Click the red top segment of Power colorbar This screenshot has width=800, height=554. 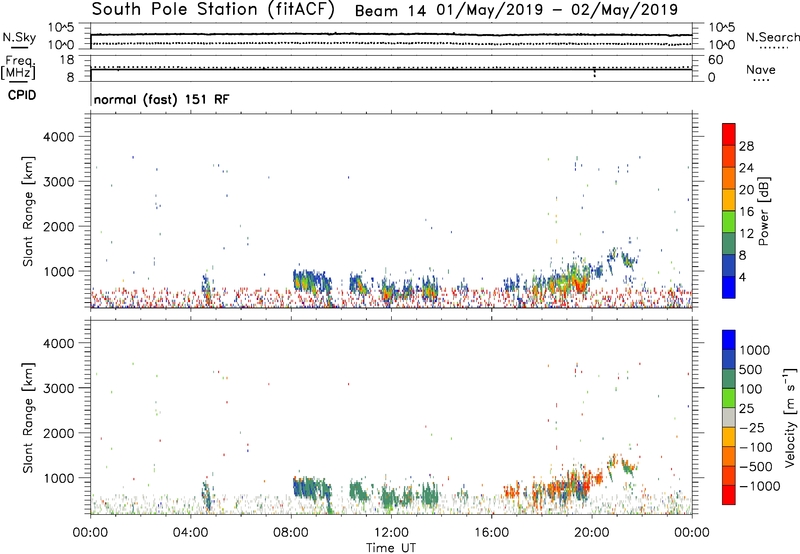(x=729, y=135)
